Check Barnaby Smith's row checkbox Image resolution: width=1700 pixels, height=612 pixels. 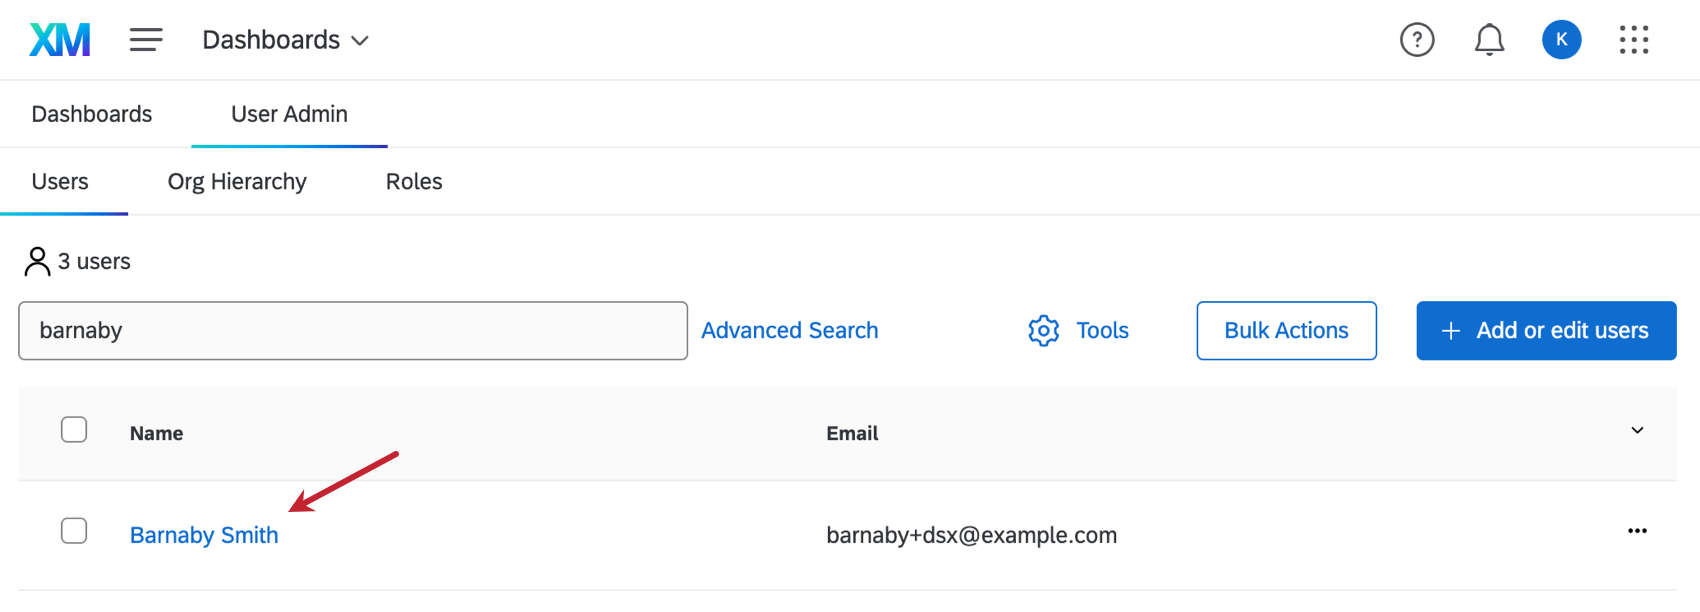click(x=74, y=531)
